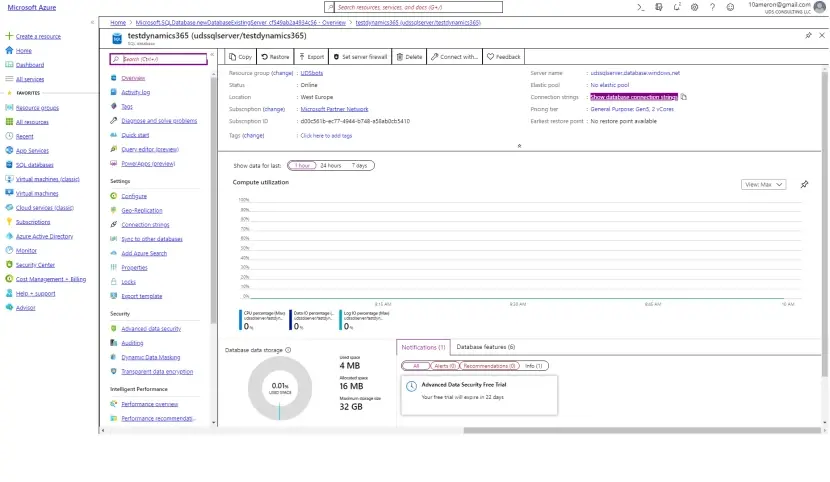Click the App Services icon in sidebar
The width and height of the screenshot is (830, 482).
point(9,150)
